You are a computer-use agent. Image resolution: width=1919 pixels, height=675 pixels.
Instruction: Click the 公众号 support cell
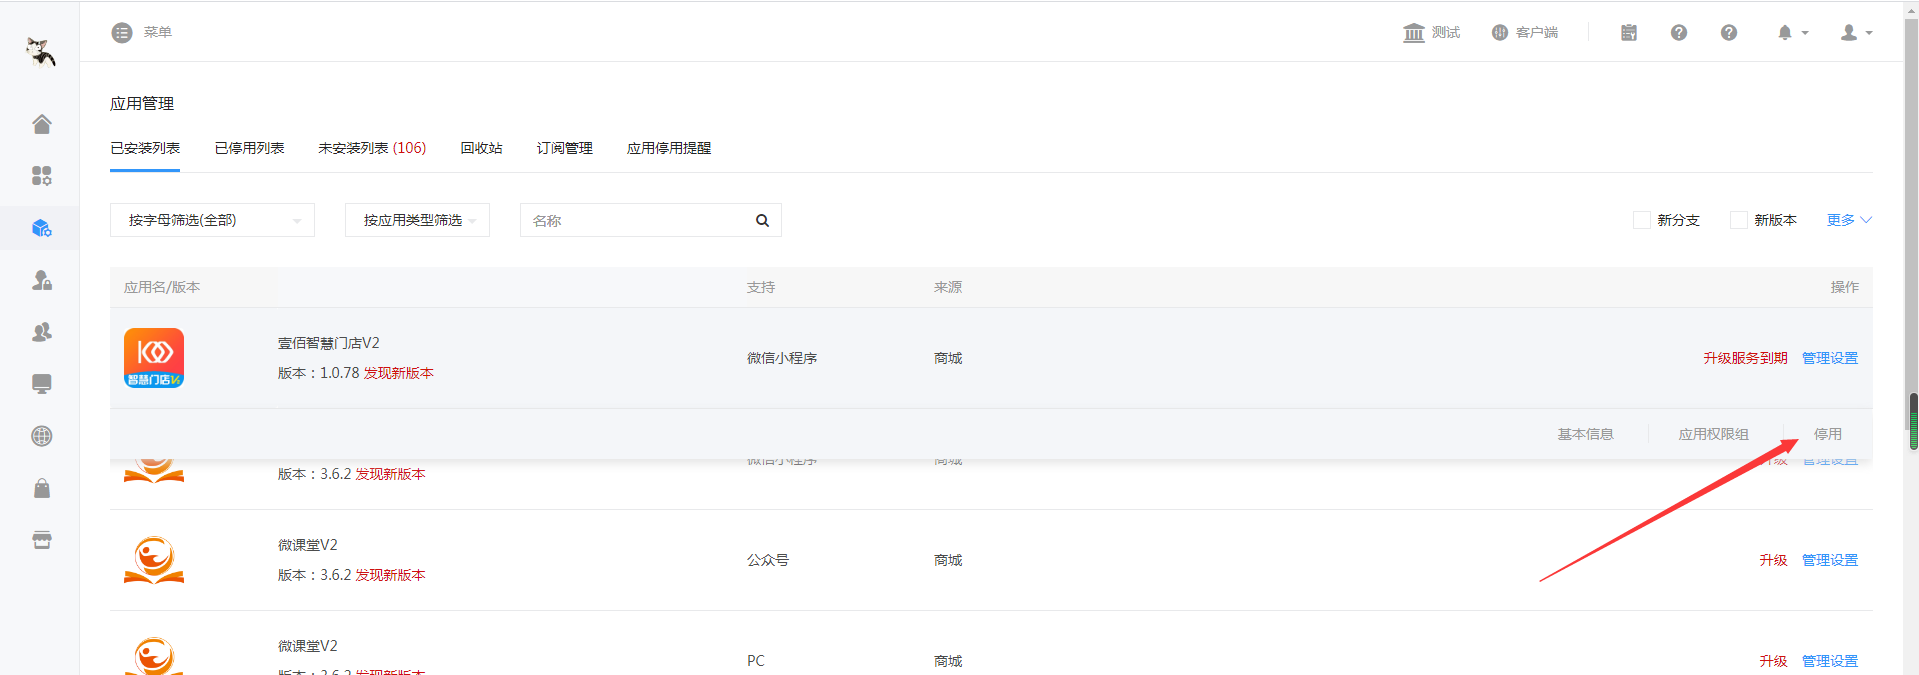[767, 560]
